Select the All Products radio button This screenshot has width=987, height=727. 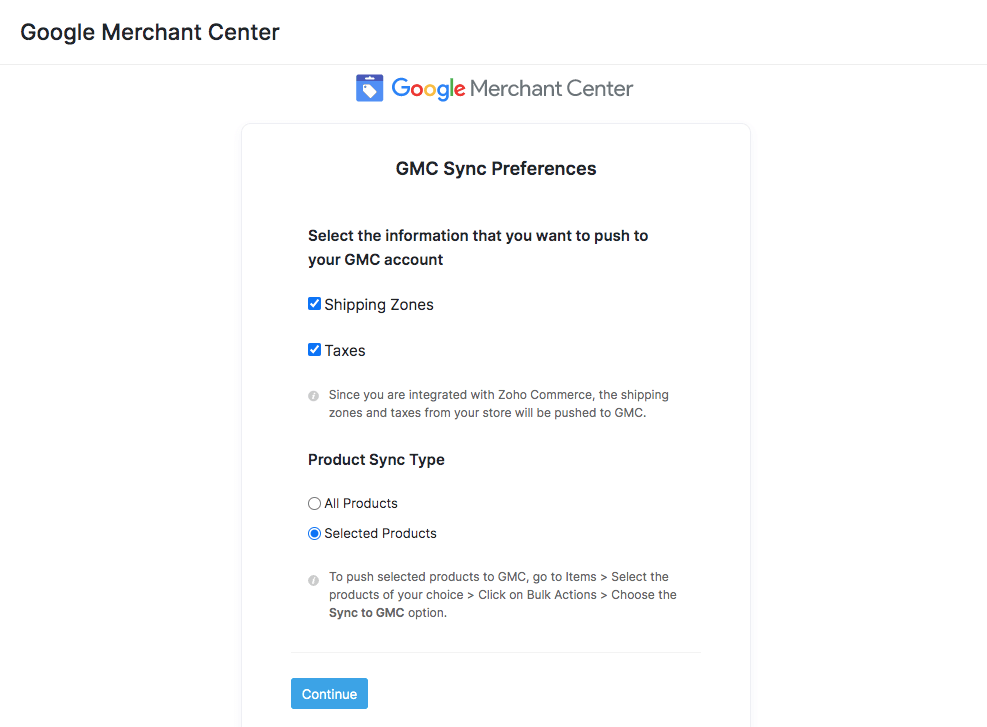coord(314,503)
